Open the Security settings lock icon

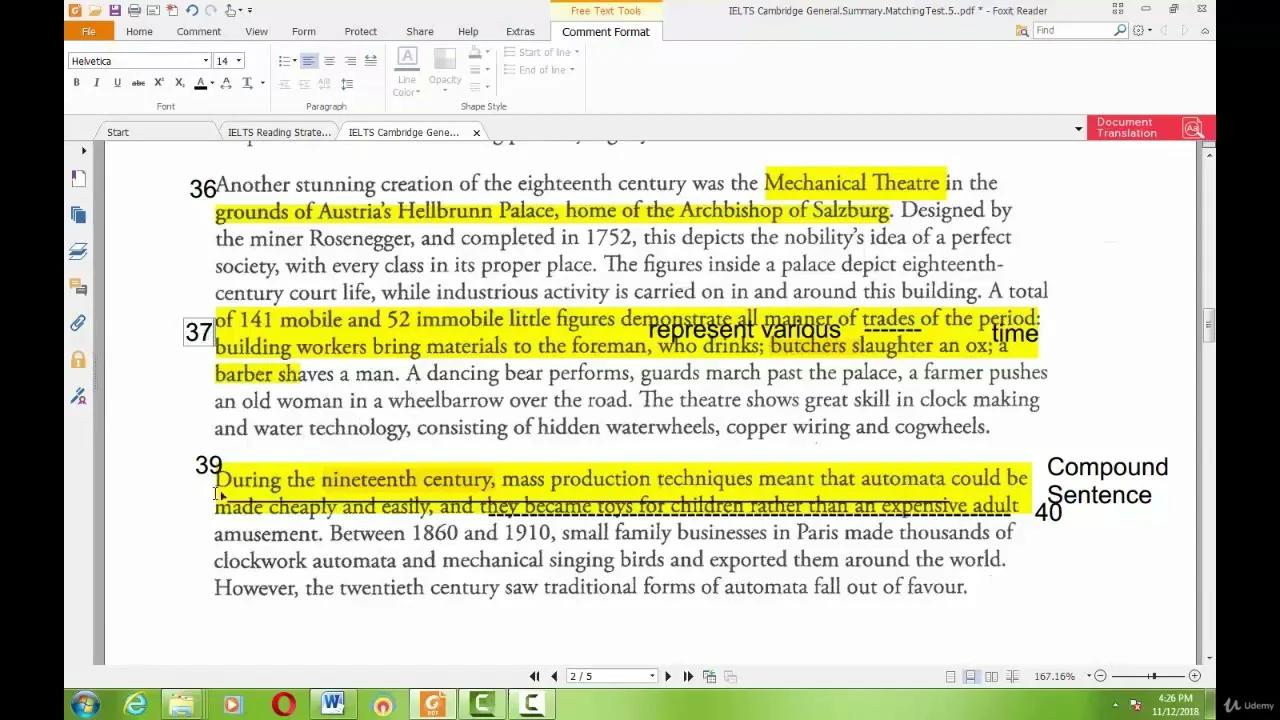[78, 360]
